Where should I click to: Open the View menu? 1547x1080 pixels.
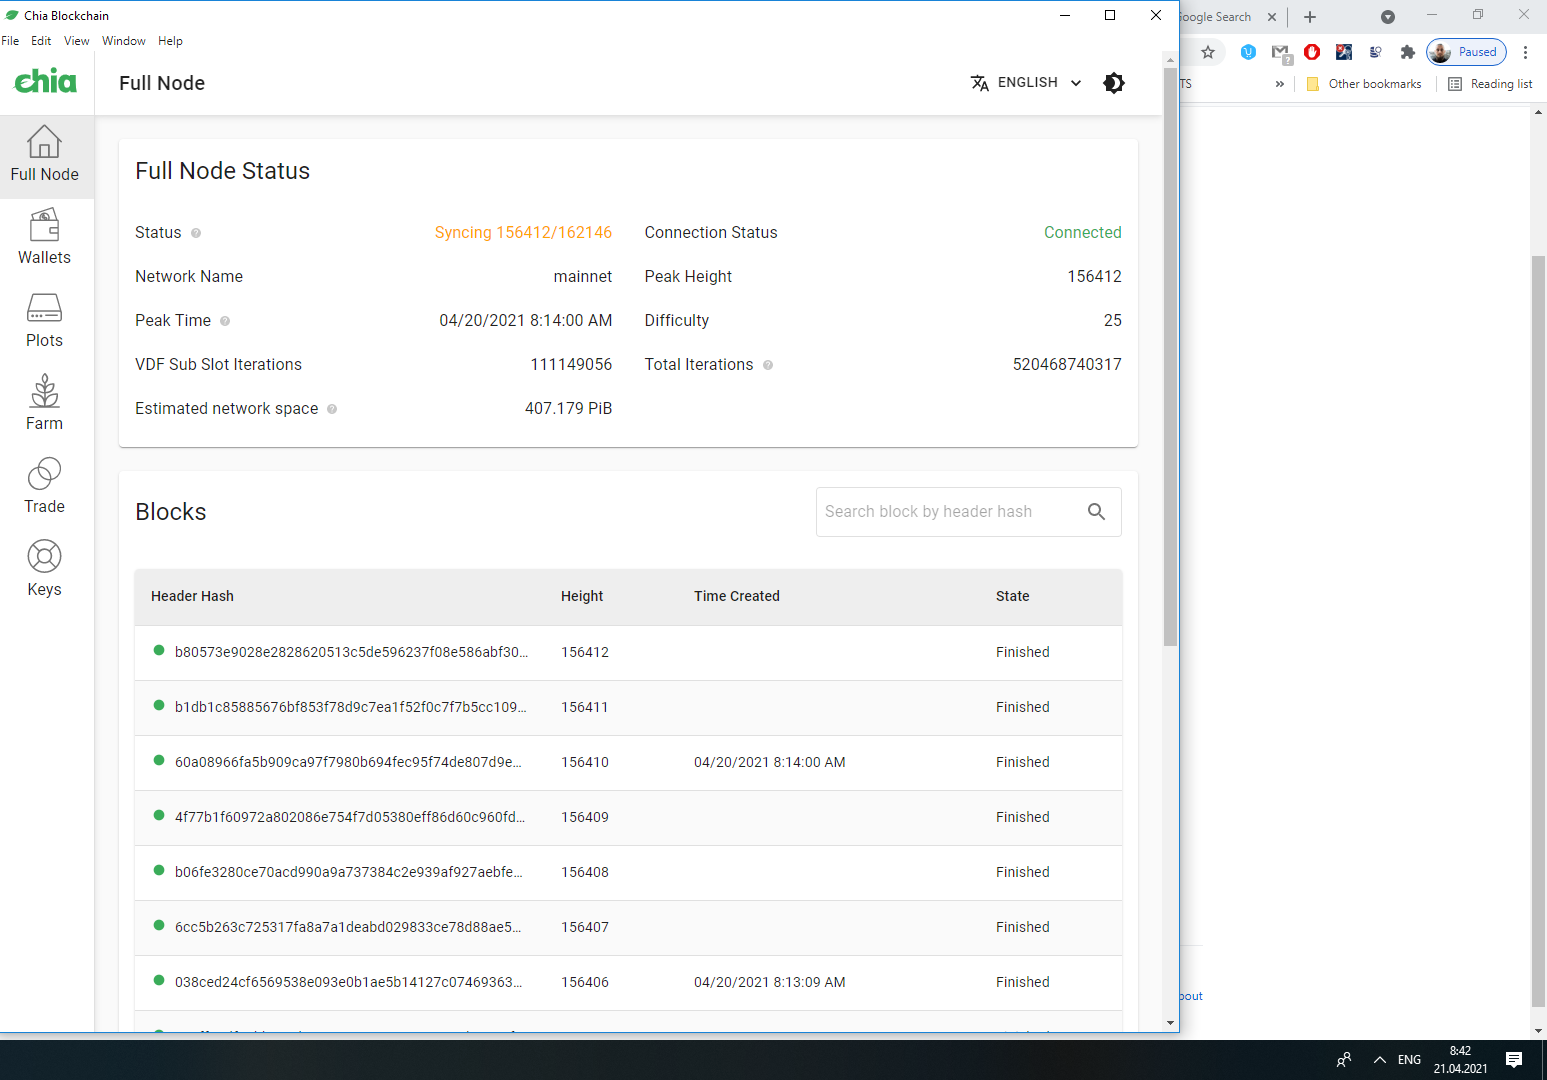77,41
